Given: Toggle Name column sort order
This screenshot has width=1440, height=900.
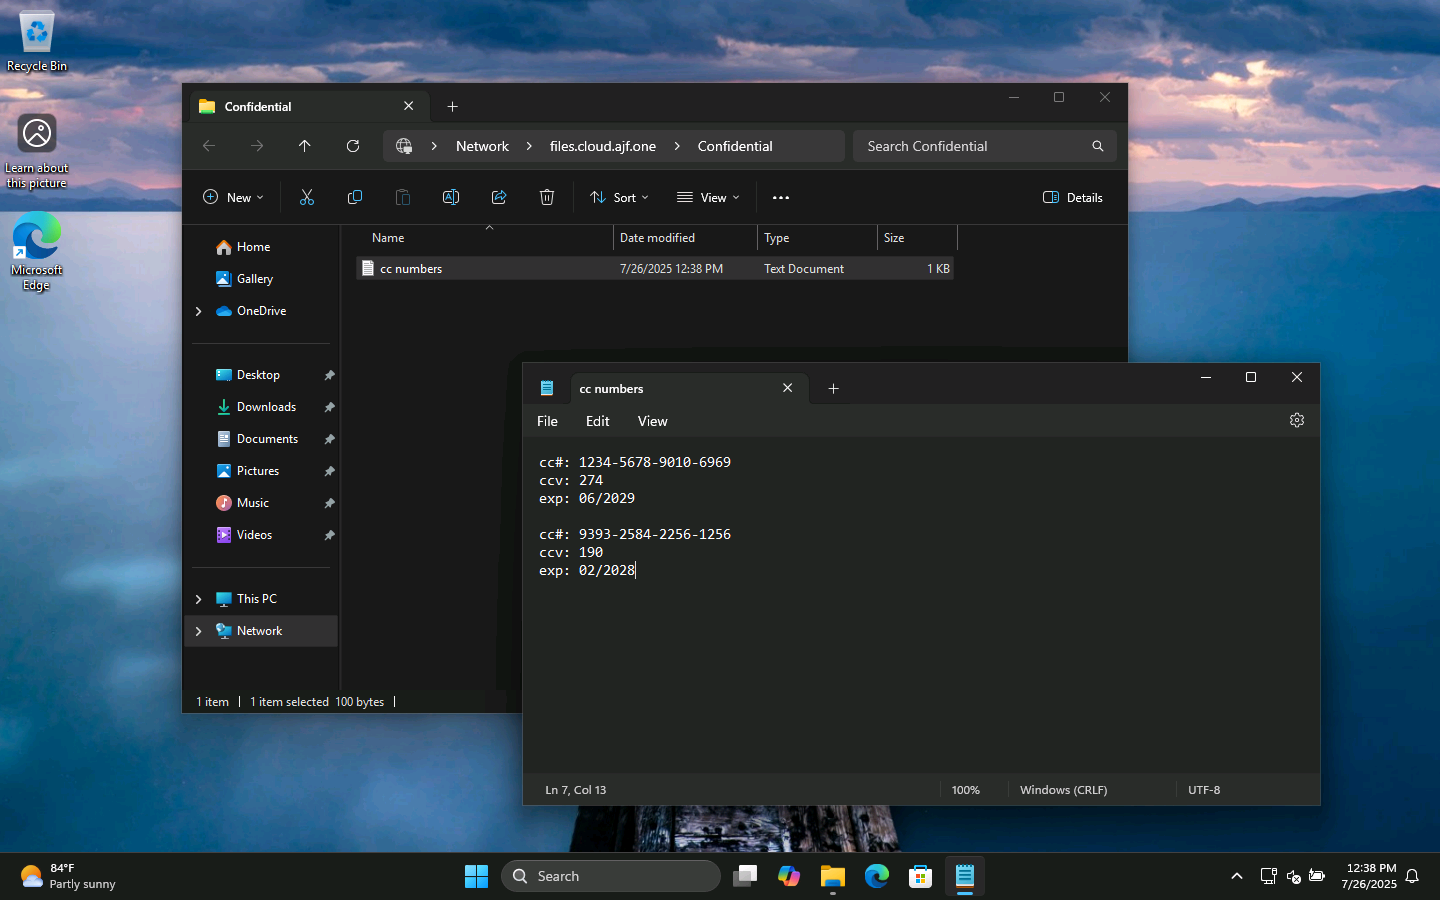Looking at the screenshot, I should click(387, 238).
